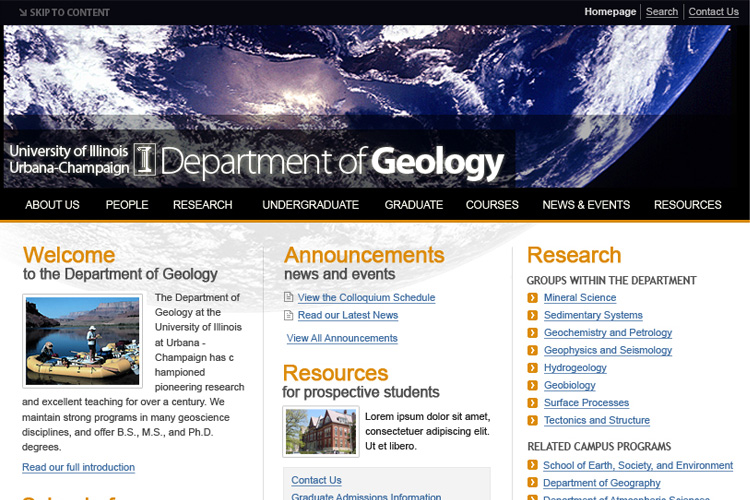The height and width of the screenshot is (500, 750).
Task: Open Department of Geography link
Action: [x=602, y=483]
